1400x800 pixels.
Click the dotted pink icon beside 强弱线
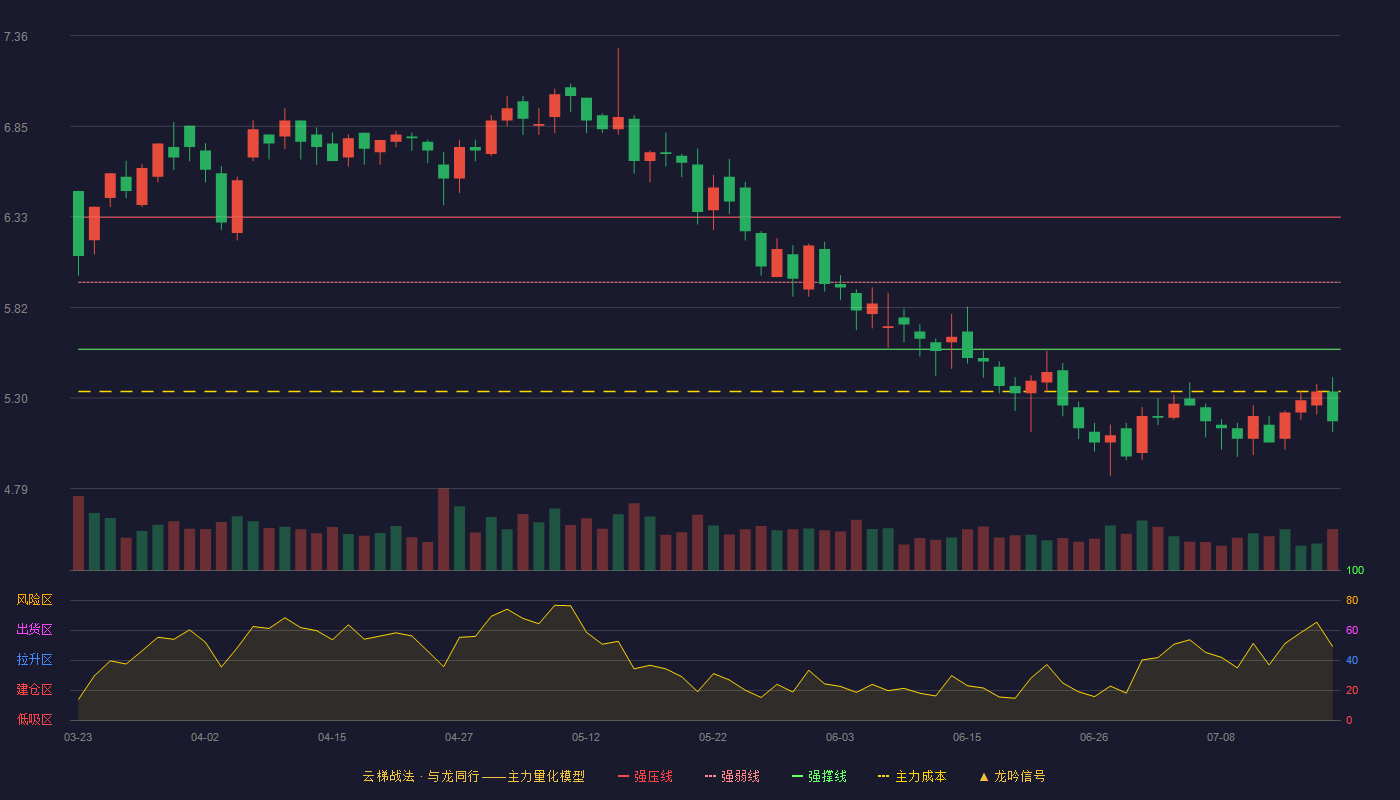(710, 776)
